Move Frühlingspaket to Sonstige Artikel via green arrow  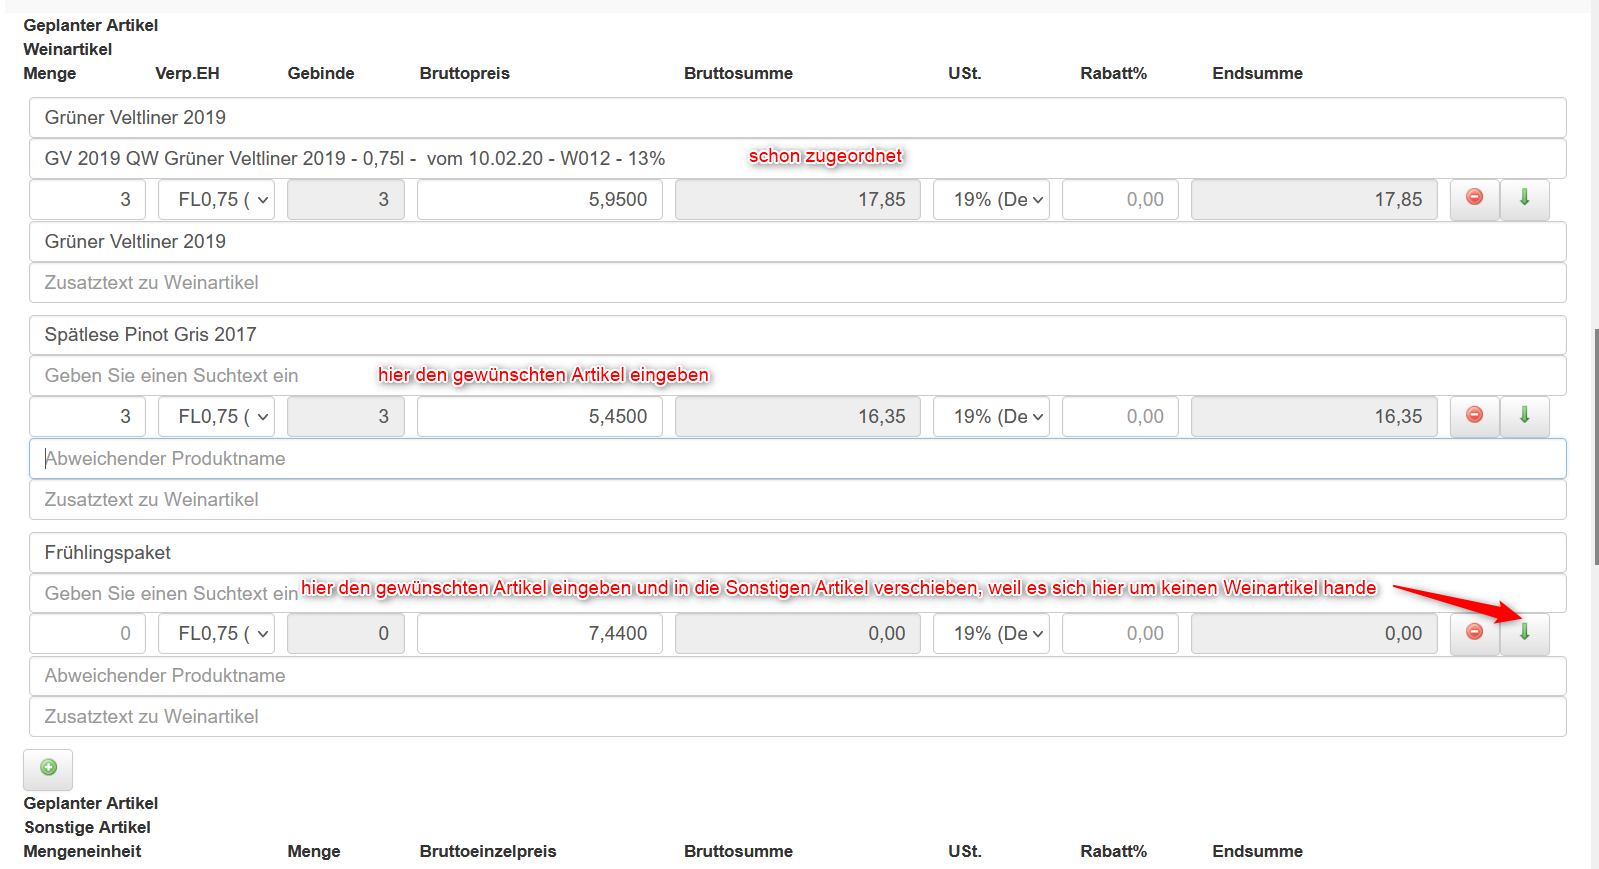click(x=1524, y=632)
